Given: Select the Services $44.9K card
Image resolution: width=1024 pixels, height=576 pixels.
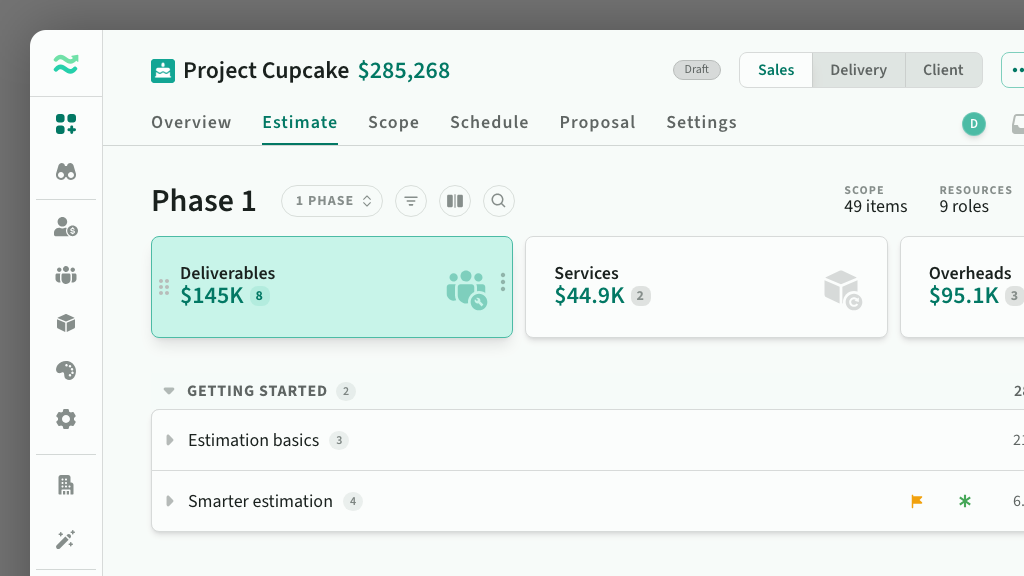Looking at the screenshot, I should pos(706,287).
